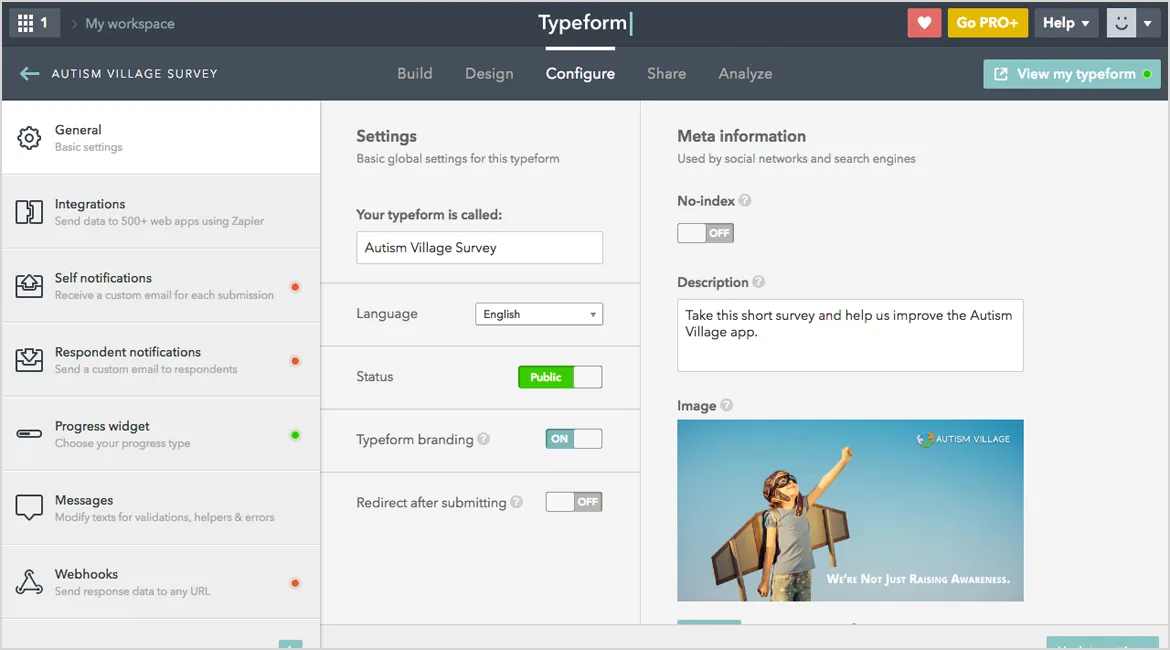Open Progress widget section
Screen dimensions: 1170x650
click(161, 434)
